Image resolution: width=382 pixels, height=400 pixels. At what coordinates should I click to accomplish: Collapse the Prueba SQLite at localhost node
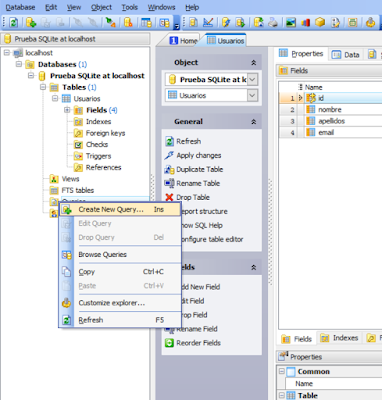(x=31, y=76)
